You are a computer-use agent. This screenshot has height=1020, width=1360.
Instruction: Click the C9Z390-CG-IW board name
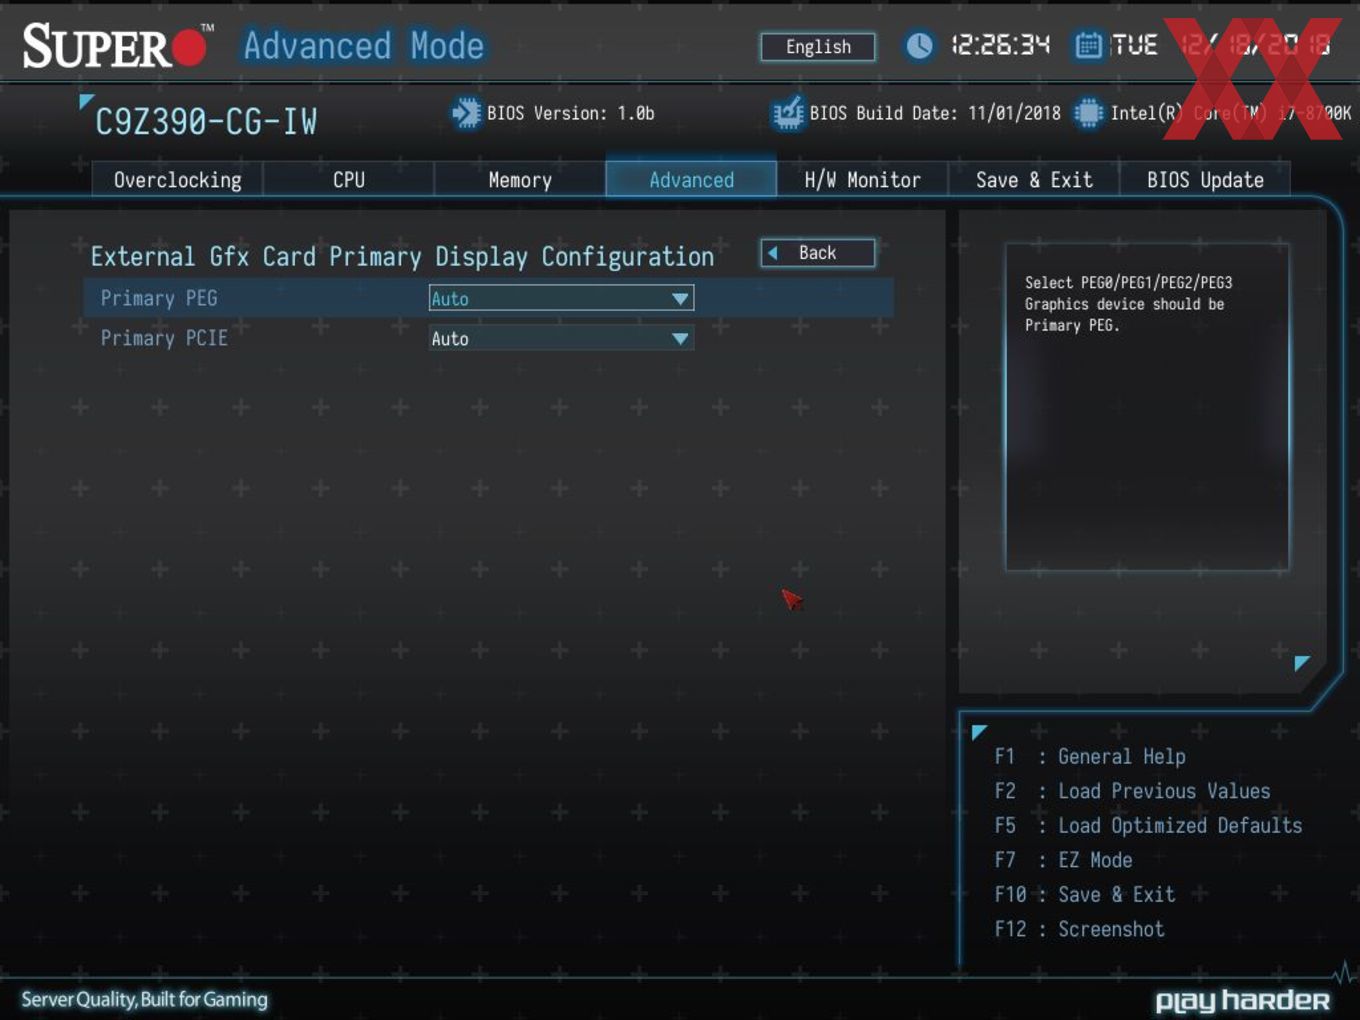206,121
